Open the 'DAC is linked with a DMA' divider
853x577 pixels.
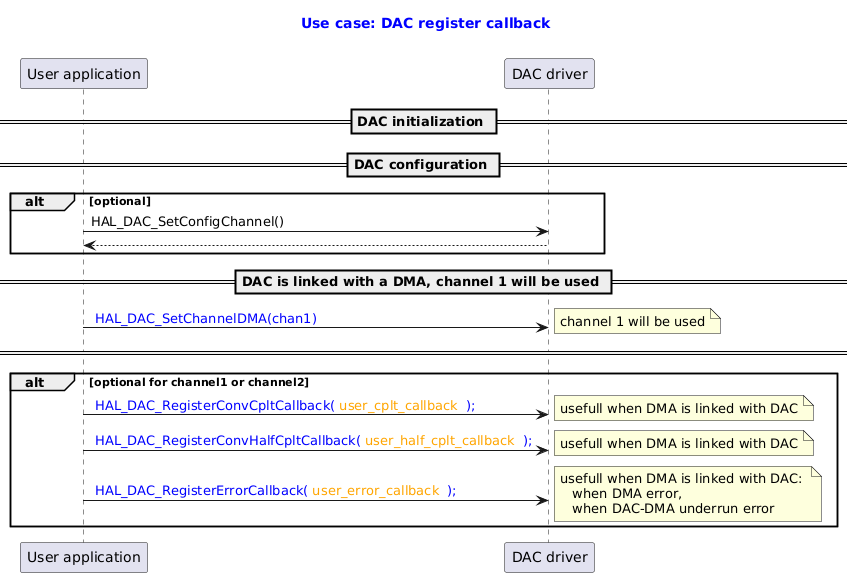point(423,282)
